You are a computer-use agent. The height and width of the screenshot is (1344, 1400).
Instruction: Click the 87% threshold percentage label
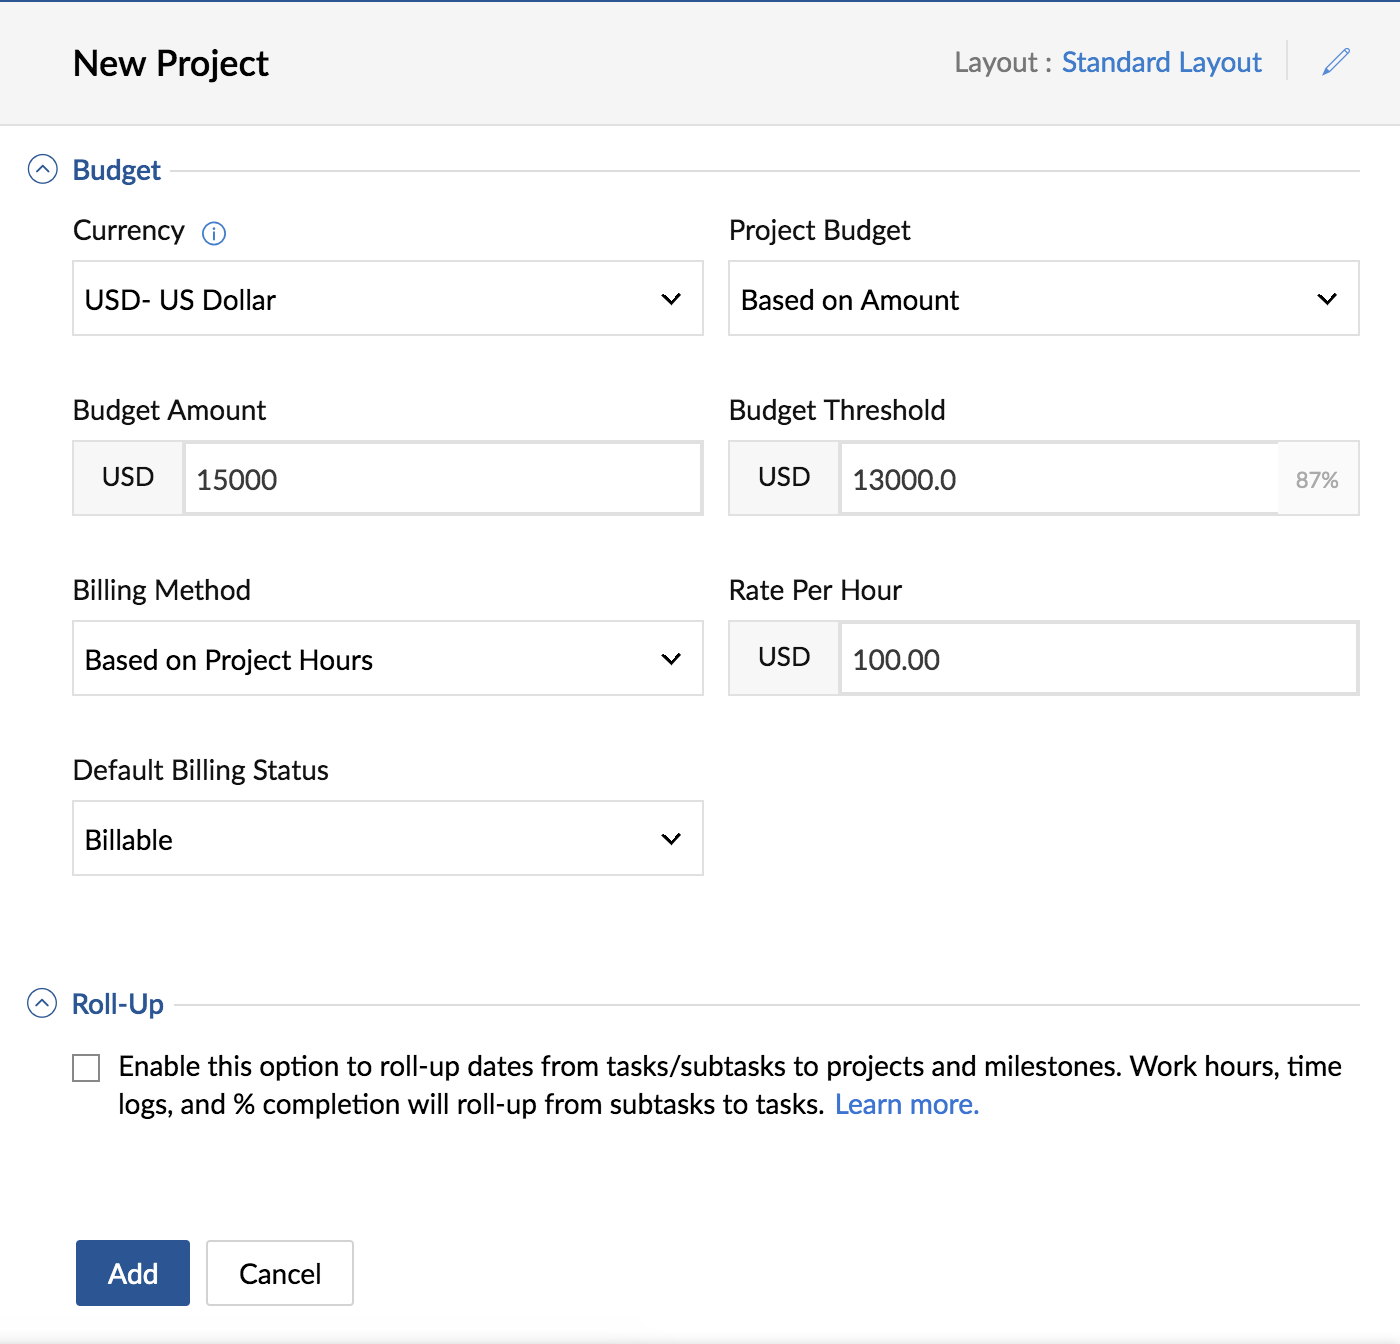(x=1317, y=479)
